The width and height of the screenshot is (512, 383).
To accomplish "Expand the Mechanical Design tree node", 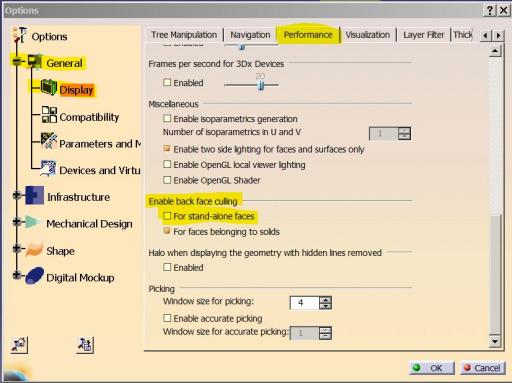I will 17,222.
